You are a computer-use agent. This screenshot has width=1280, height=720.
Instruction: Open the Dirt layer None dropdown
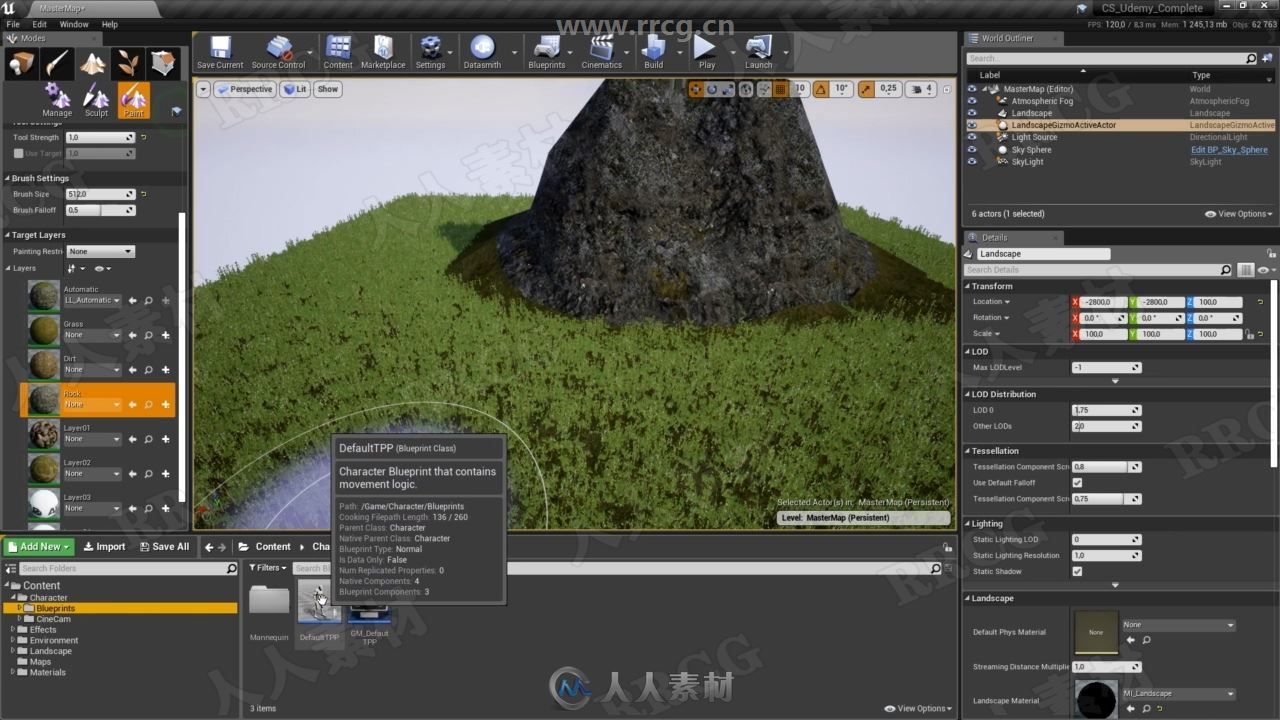tap(93, 370)
